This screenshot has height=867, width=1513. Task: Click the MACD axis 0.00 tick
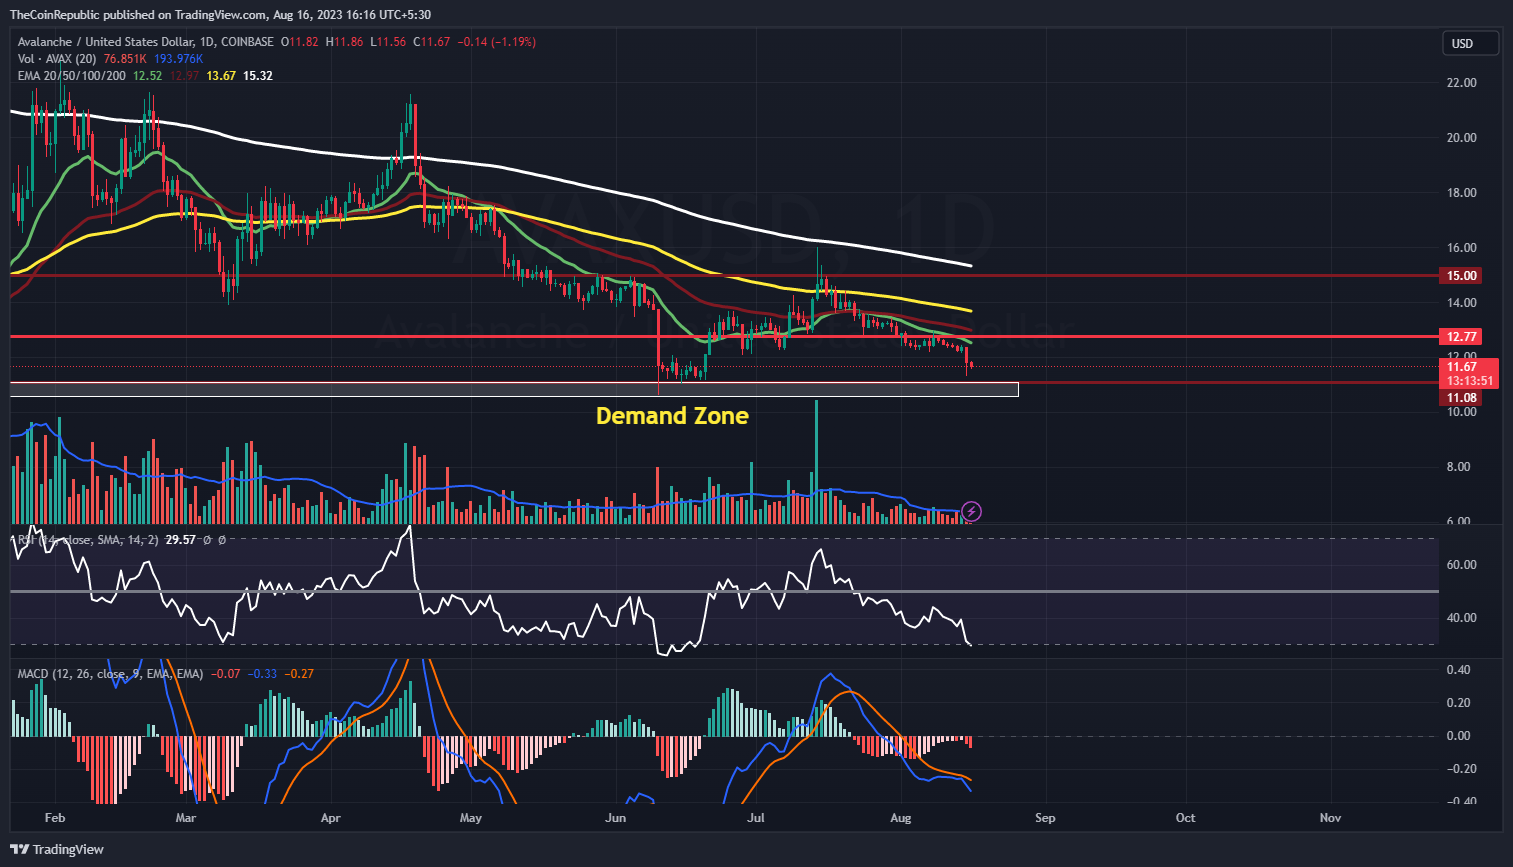tap(1459, 736)
